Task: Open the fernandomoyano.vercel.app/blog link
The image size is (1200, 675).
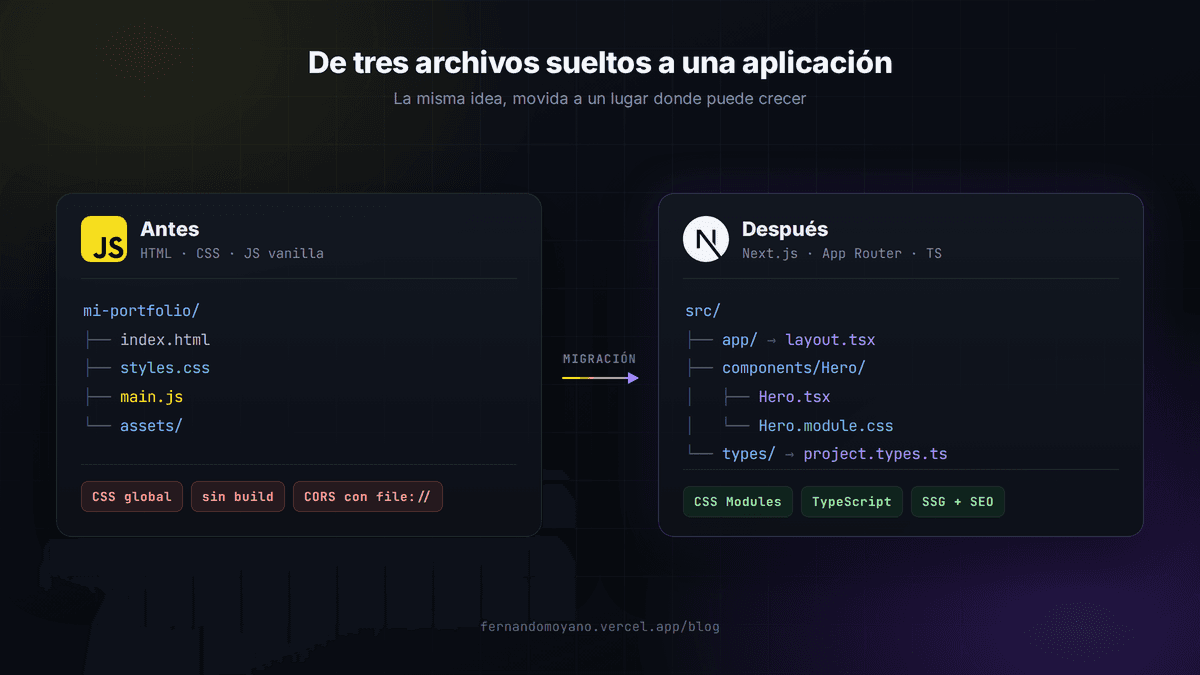Action: [x=600, y=627]
